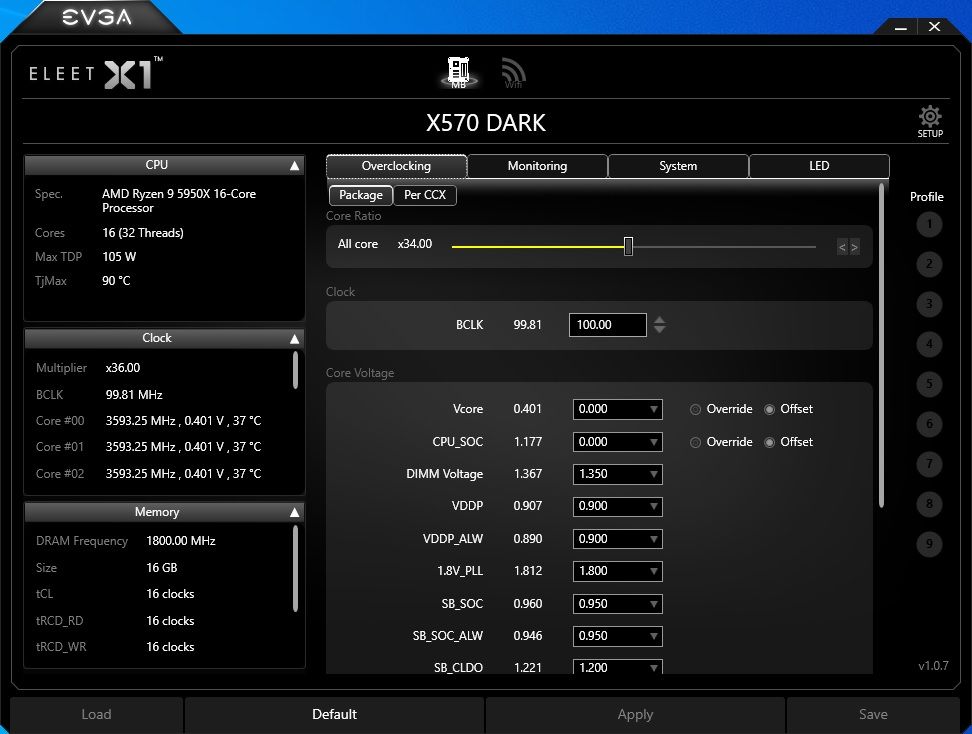Image resolution: width=972 pixels, height=734 pixels.
Task: Collapse the Clock info panel
Action: click(x=294, y=338)
